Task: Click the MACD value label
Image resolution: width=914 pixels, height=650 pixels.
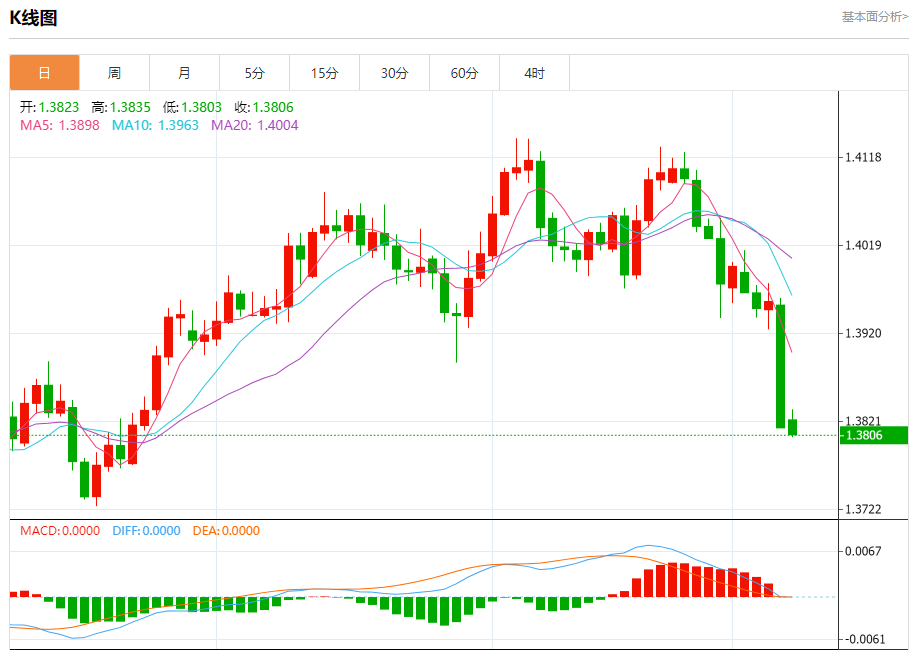Action: click(x=60, y=531)
